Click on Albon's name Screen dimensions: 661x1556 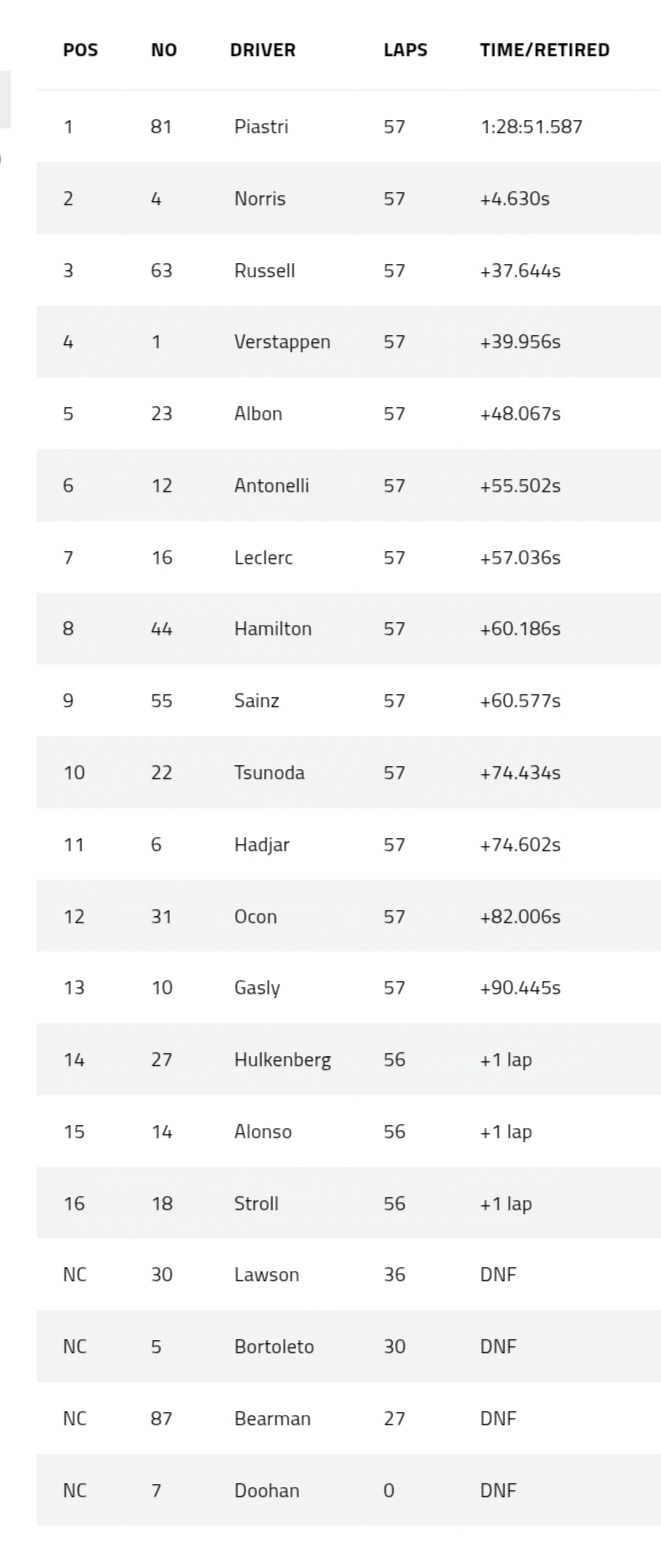tap(258, 414)
